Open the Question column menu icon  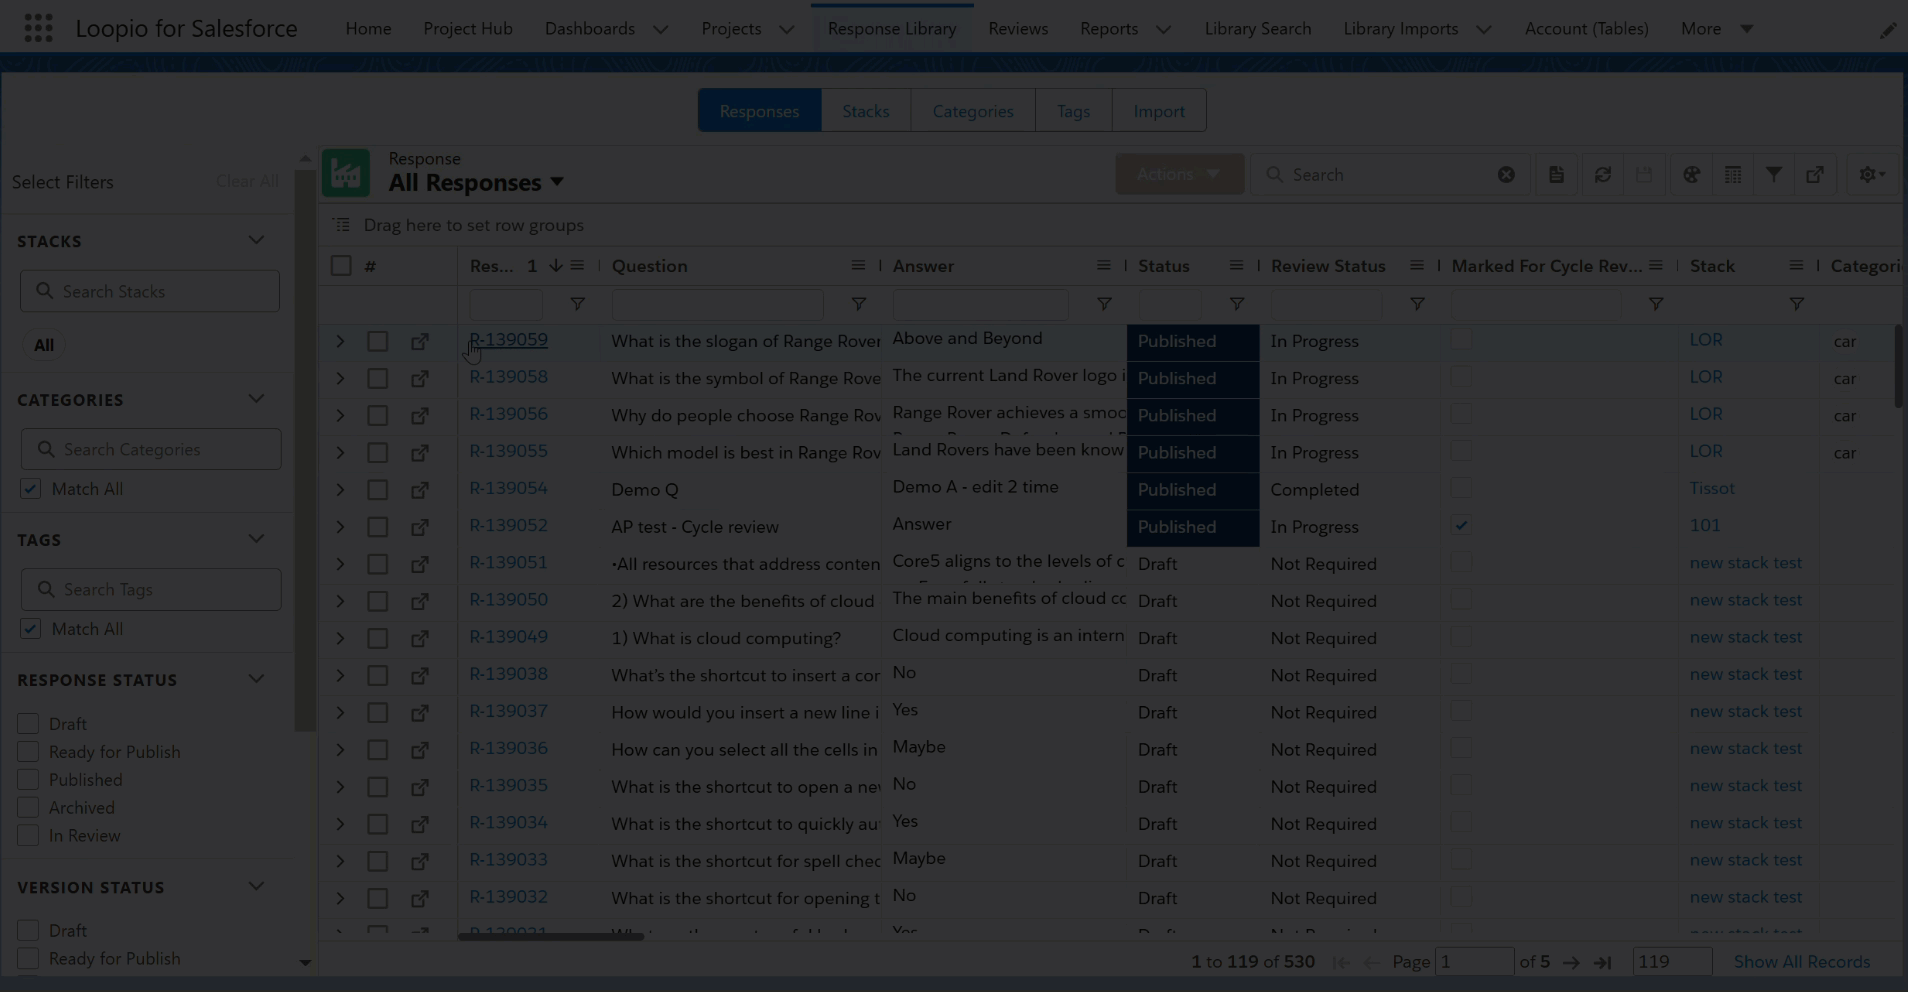(858, 266)
